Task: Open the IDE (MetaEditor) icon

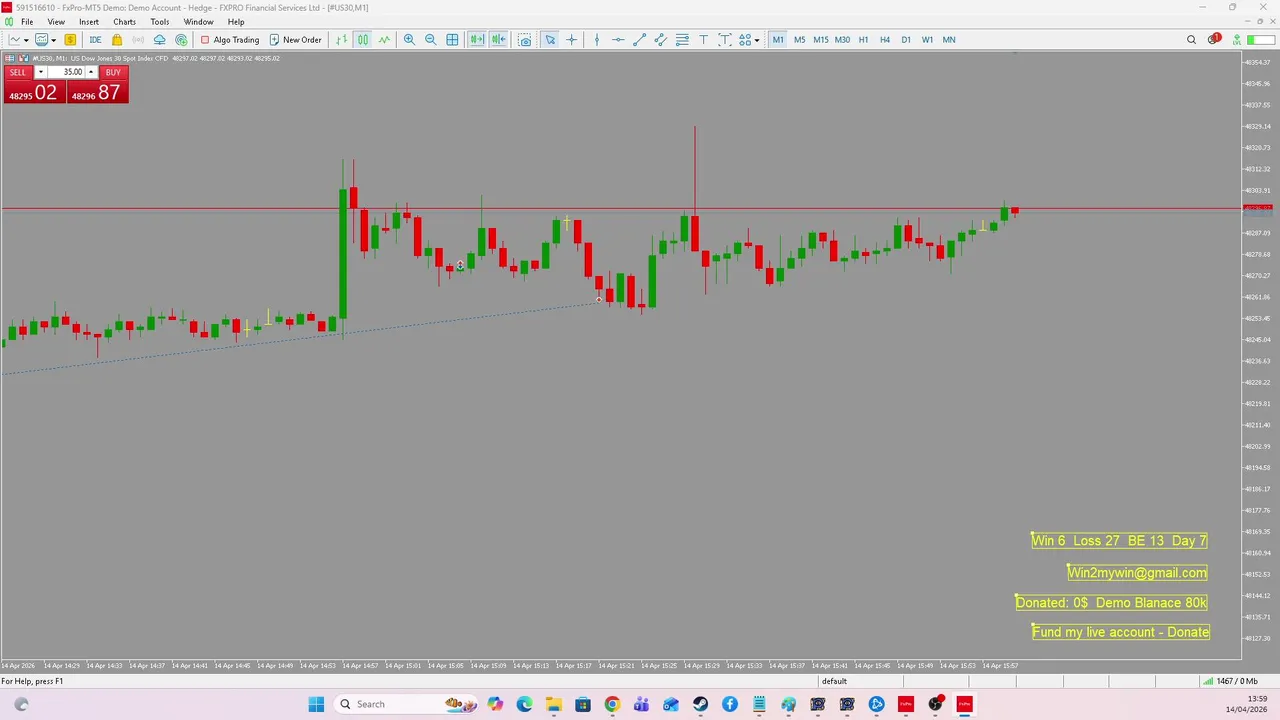Action: 95,40
